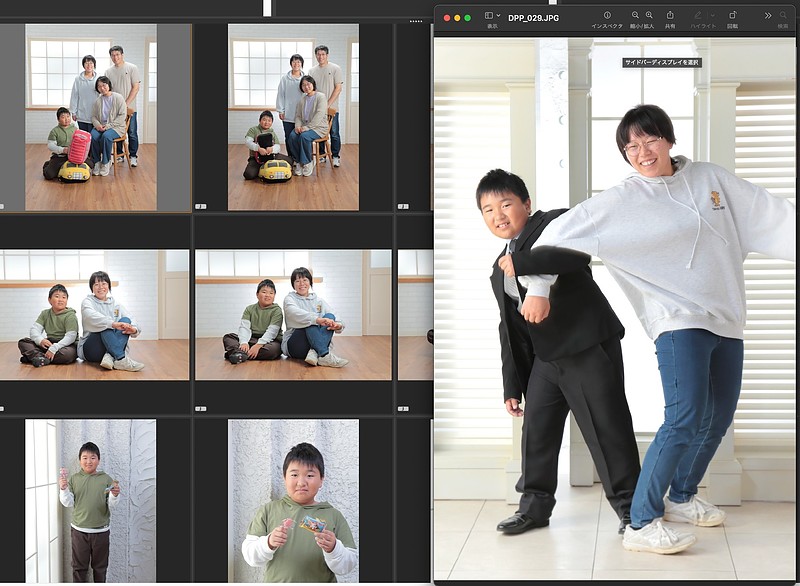Screen dimensions: 800x586
Task: Toggle the sidebar display (表示) button
Action: click(x=490, y=16)
